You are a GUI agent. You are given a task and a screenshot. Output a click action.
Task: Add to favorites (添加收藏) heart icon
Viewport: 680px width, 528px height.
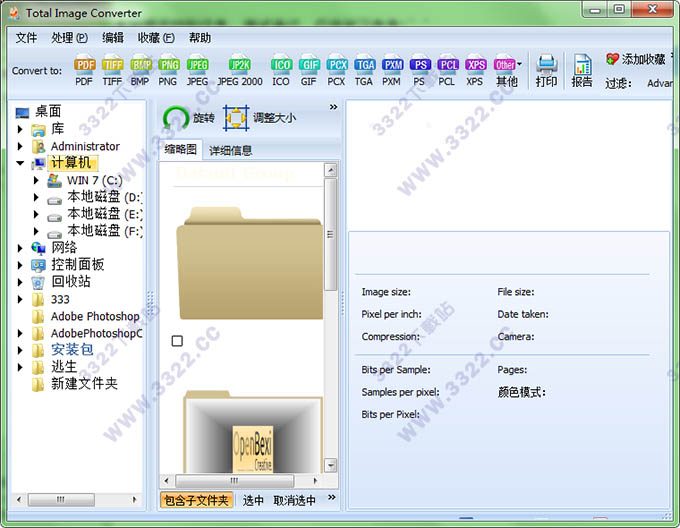pyautogui.click(x=612, y=59)
